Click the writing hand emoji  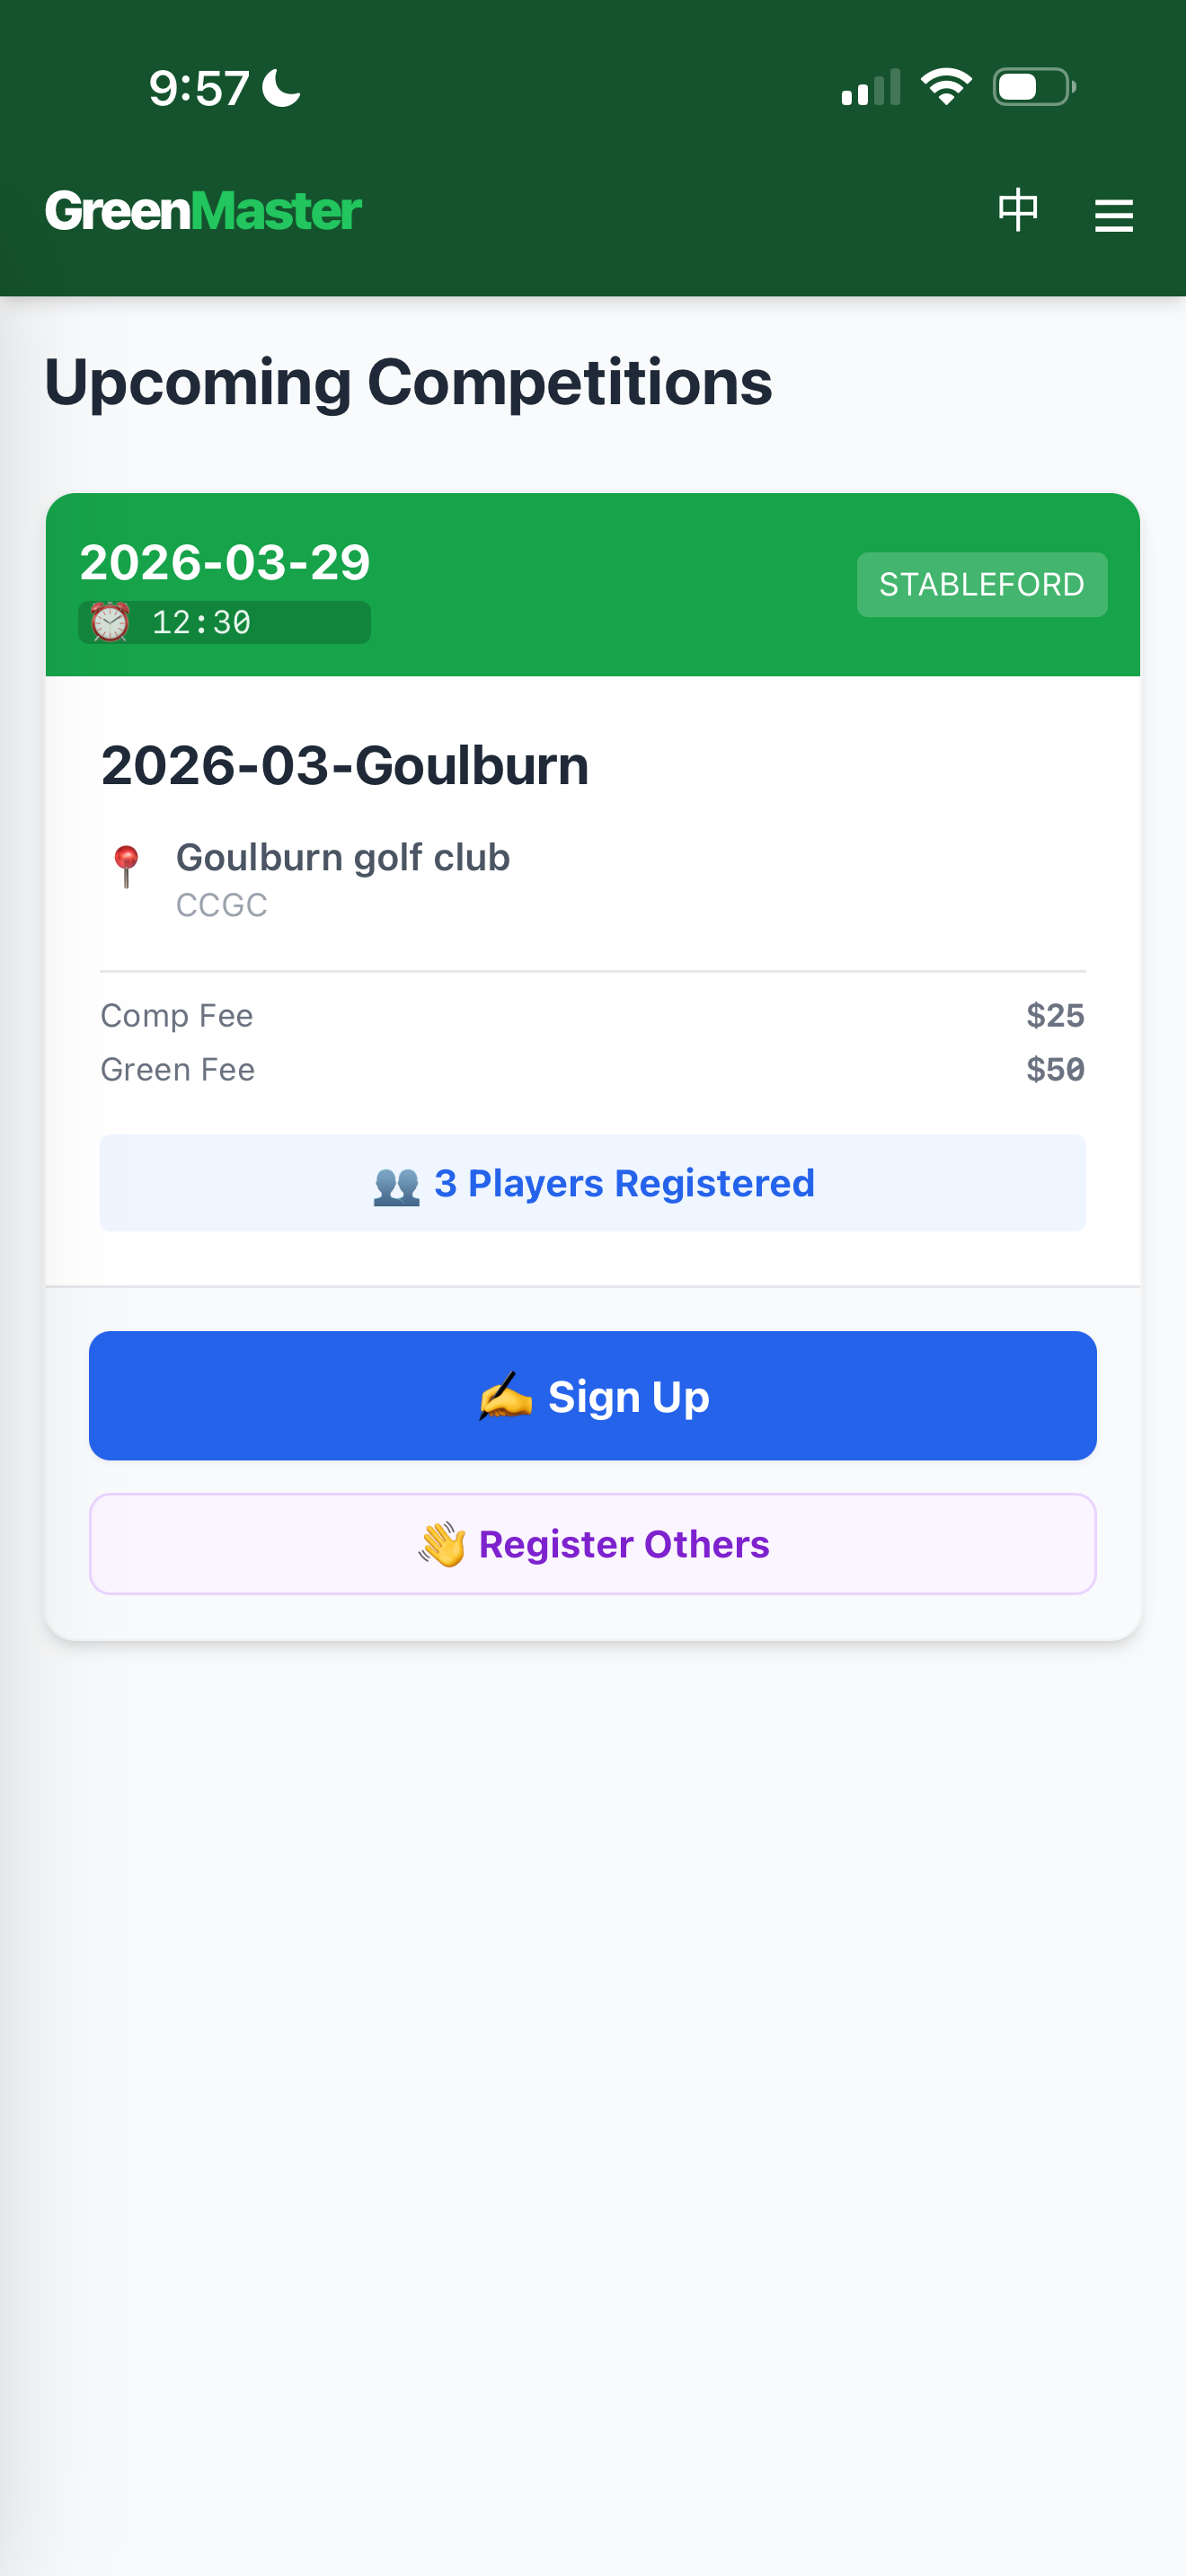tap(505, 1396)
